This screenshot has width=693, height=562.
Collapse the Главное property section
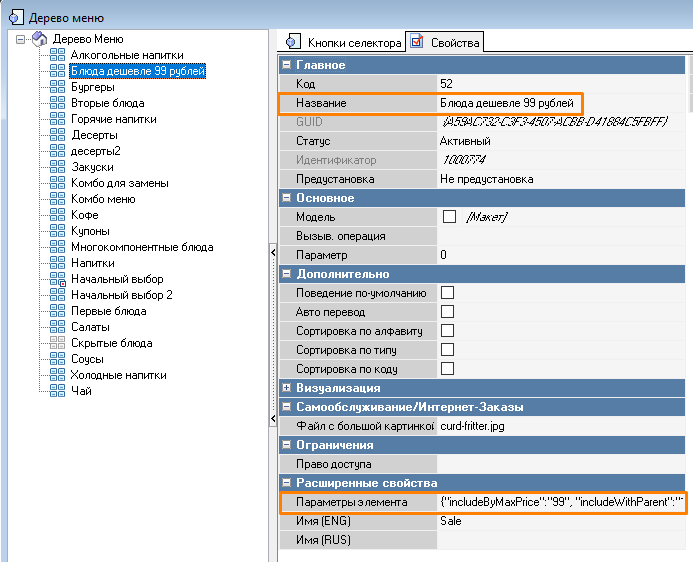(x=288, y=65)
